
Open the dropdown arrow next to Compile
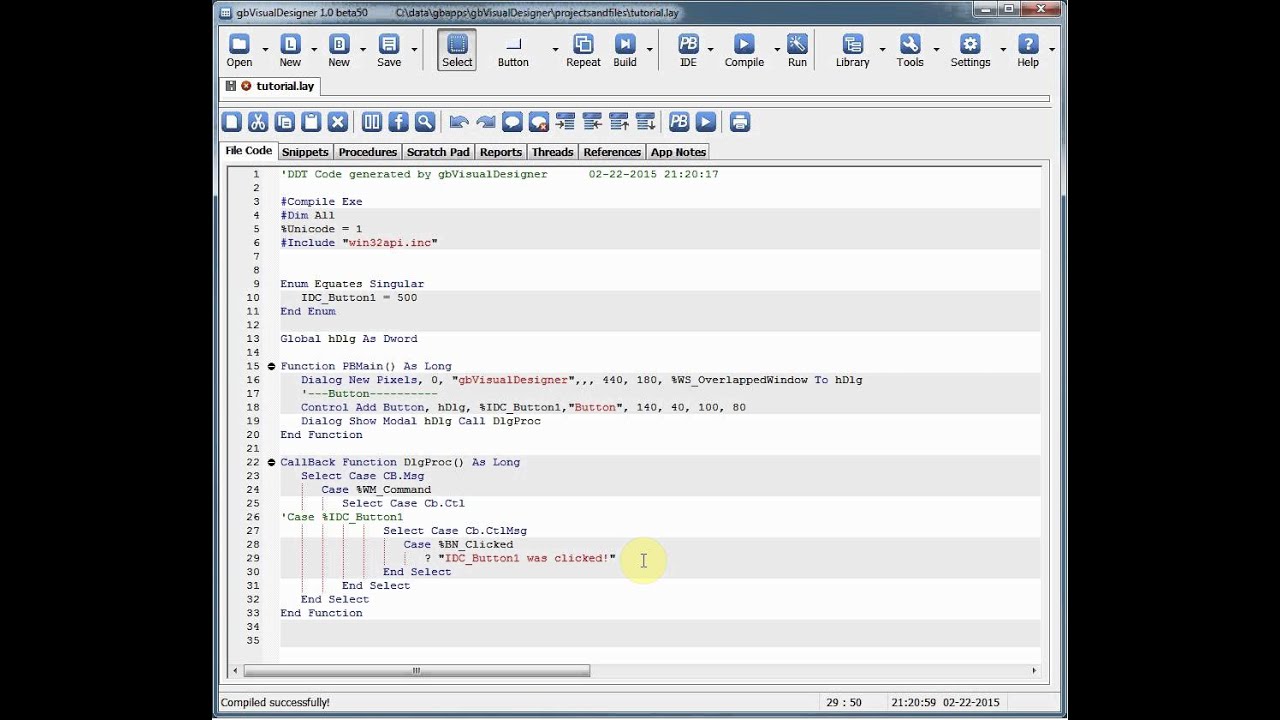click(x=776, y=49)
